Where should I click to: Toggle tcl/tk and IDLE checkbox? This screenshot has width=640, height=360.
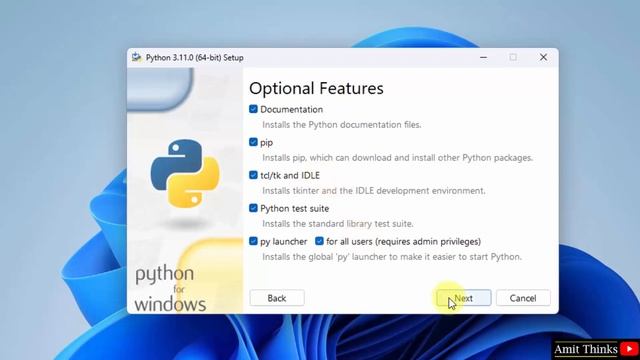coord(253,175)
